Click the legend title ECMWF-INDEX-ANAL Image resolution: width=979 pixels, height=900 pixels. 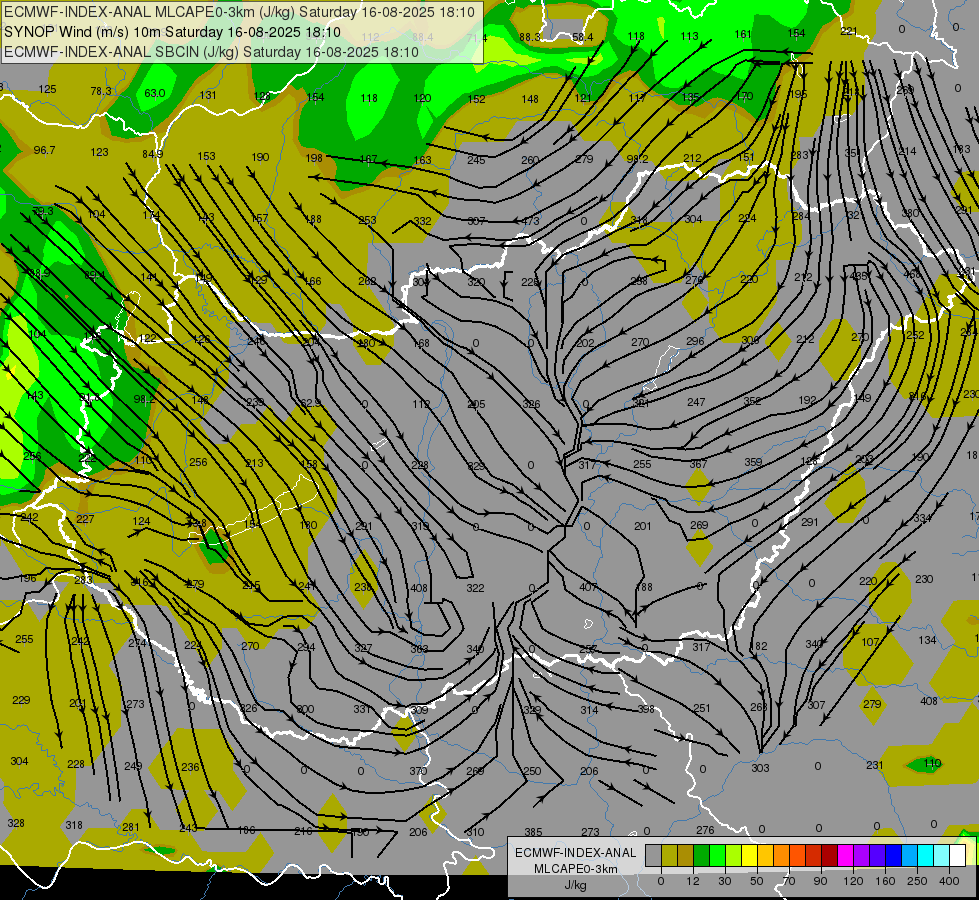point(576,853)
